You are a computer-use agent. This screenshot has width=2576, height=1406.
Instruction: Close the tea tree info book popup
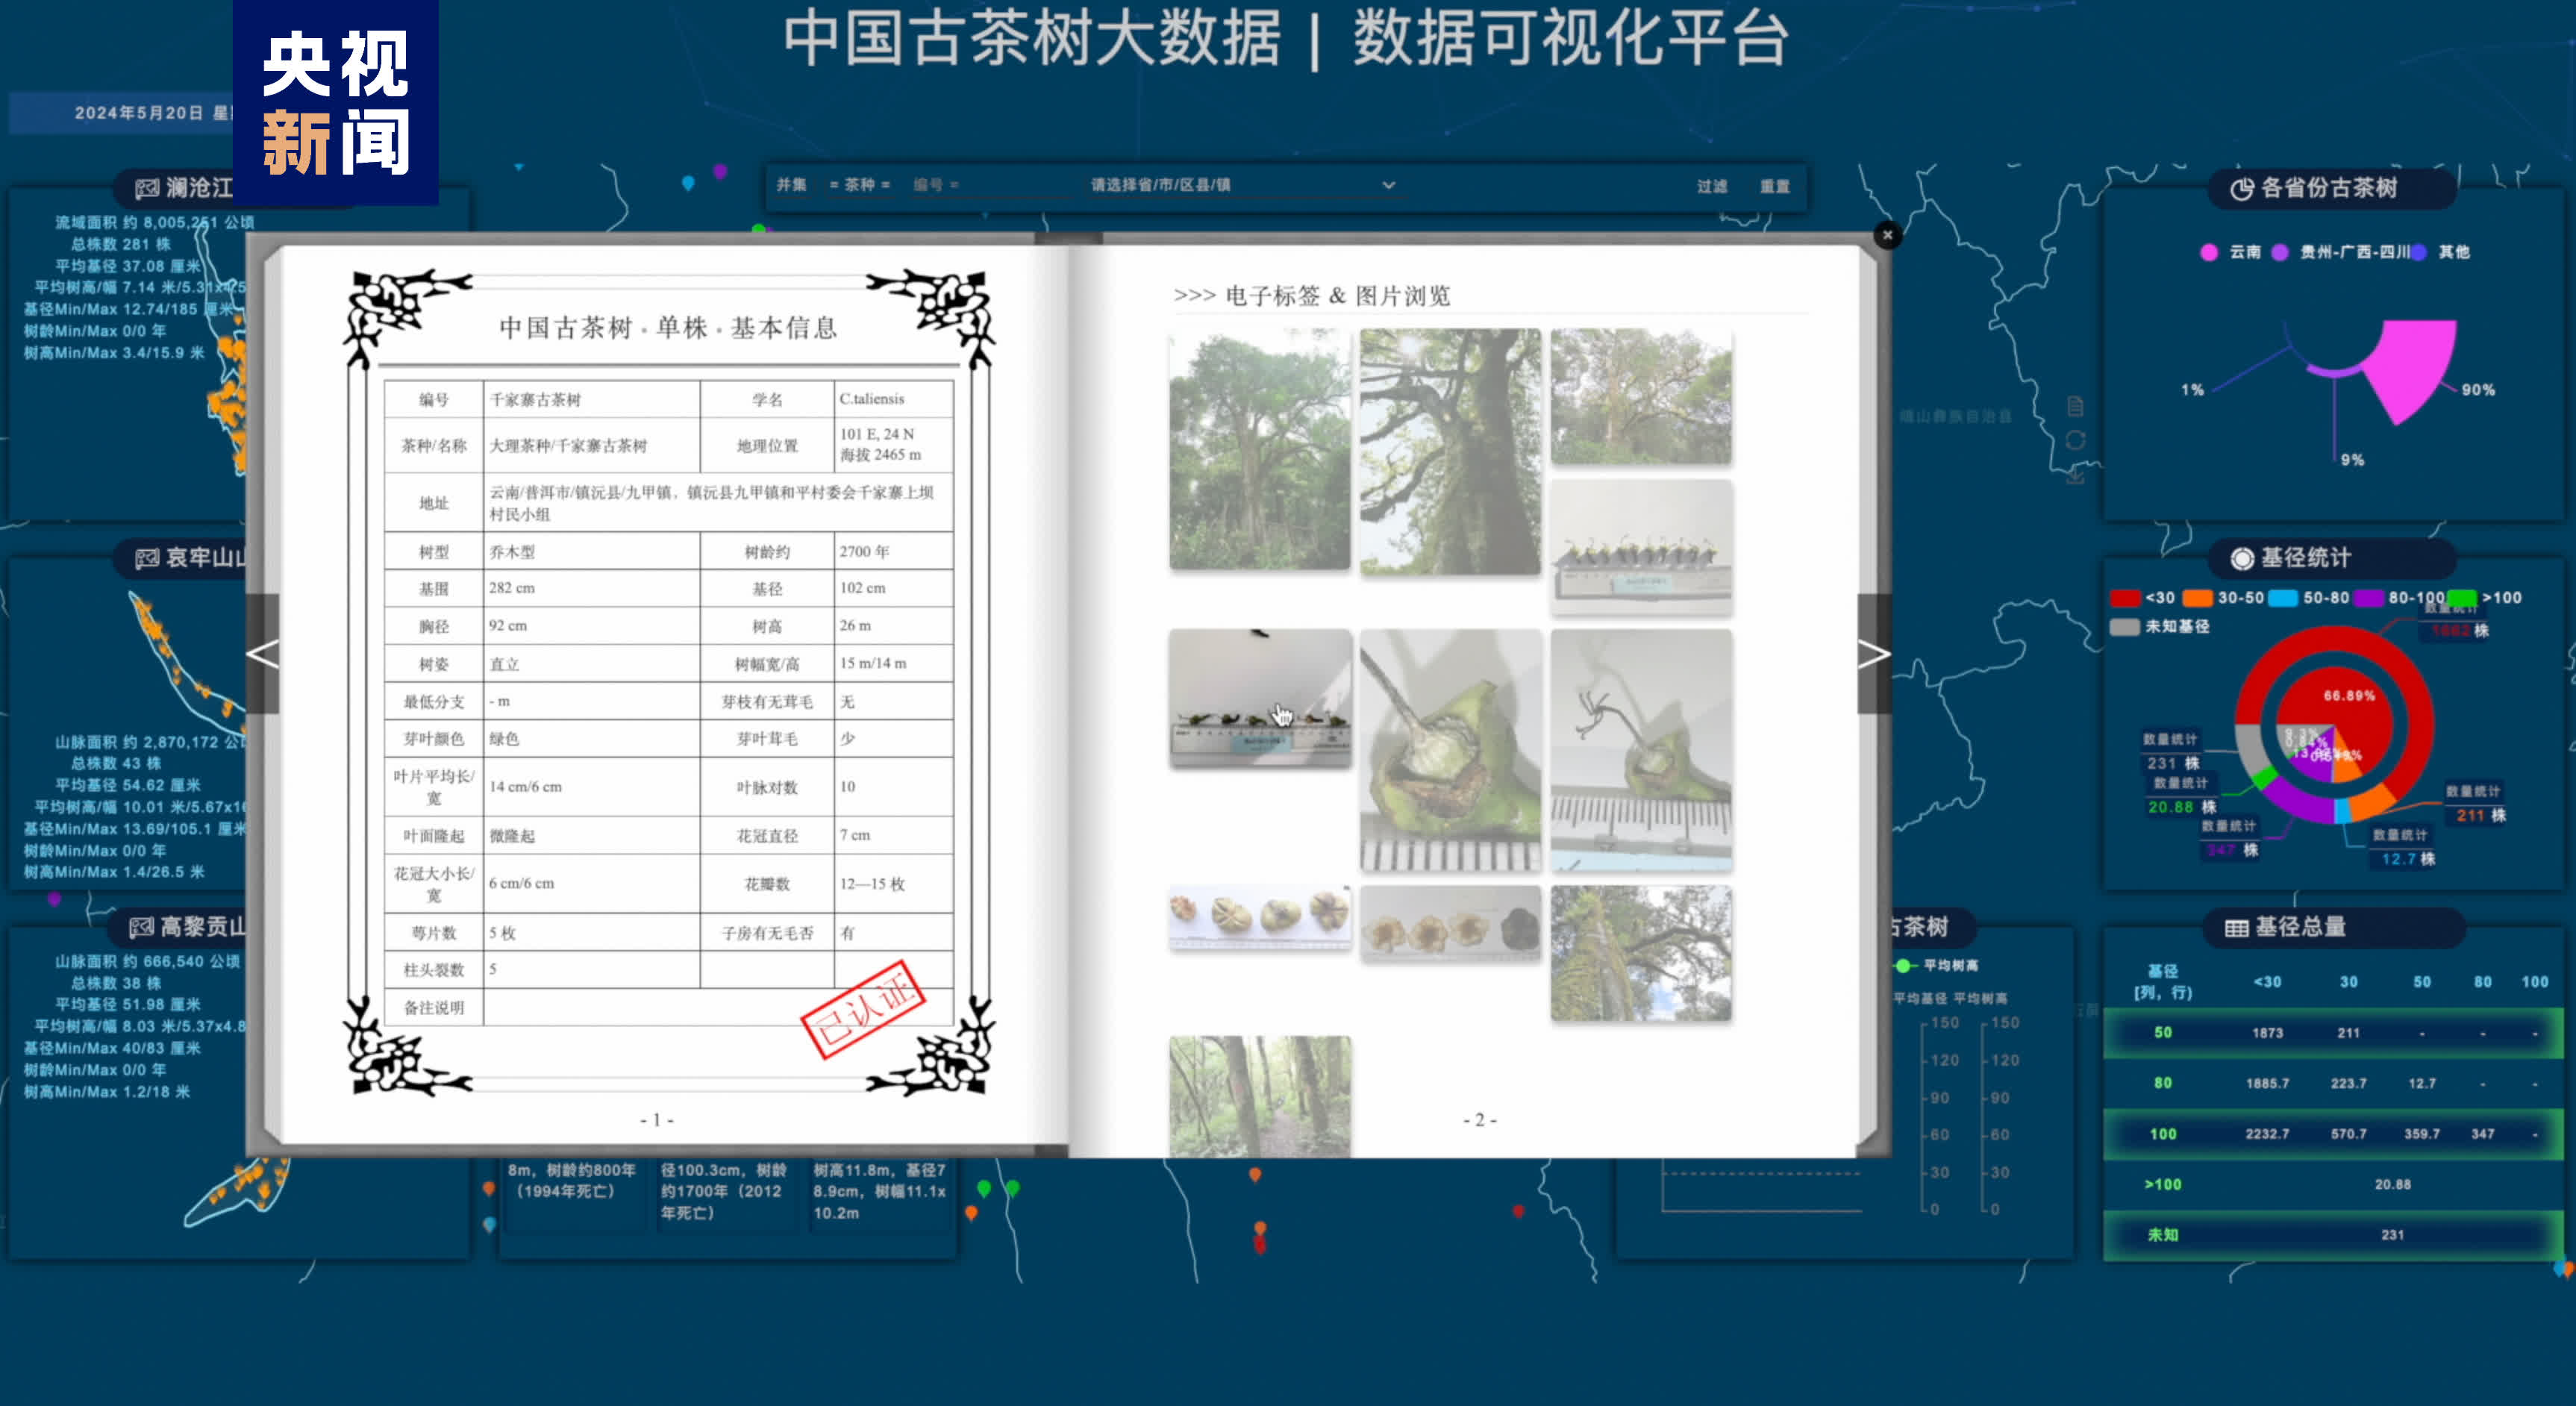click(x=1887, y=235)
